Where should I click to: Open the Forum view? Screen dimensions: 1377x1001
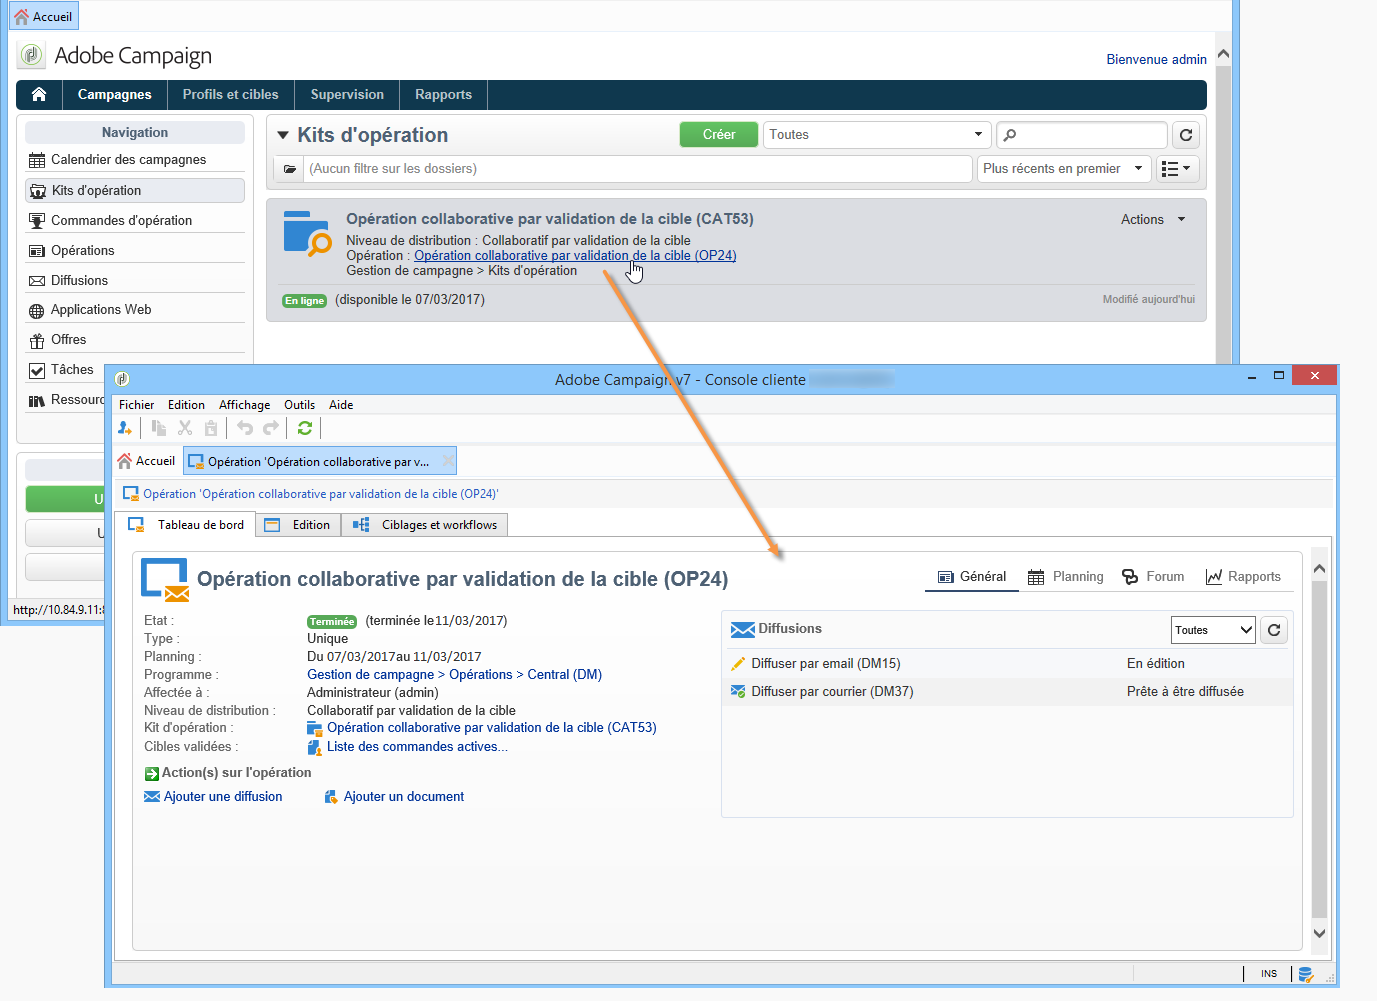(1153, 577)
